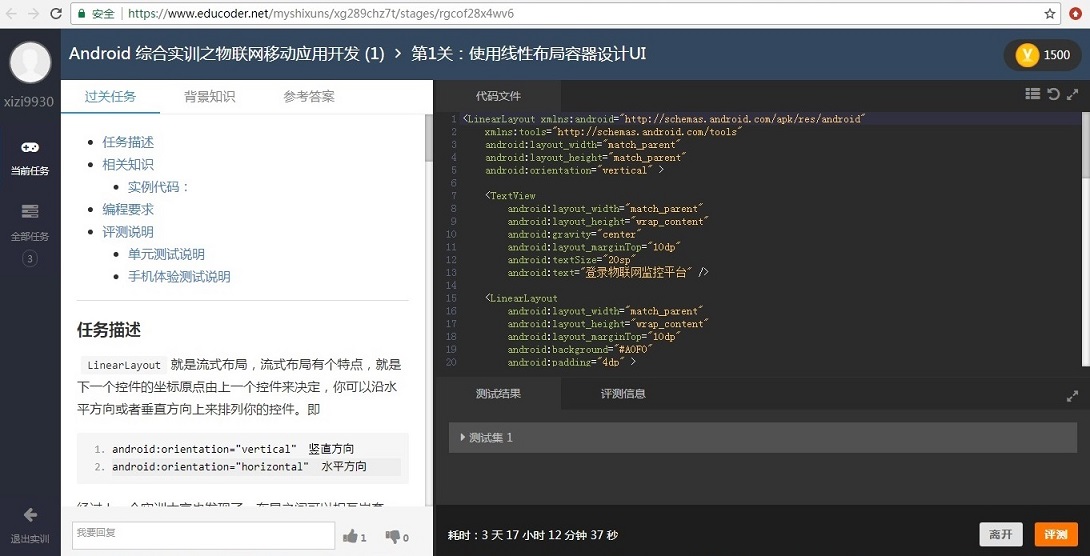Click the 离开 button

click(x=1001, y=534)
